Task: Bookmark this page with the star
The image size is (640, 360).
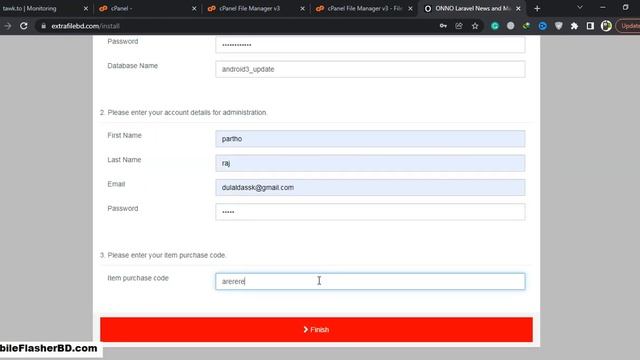Action: coord(475,26)
